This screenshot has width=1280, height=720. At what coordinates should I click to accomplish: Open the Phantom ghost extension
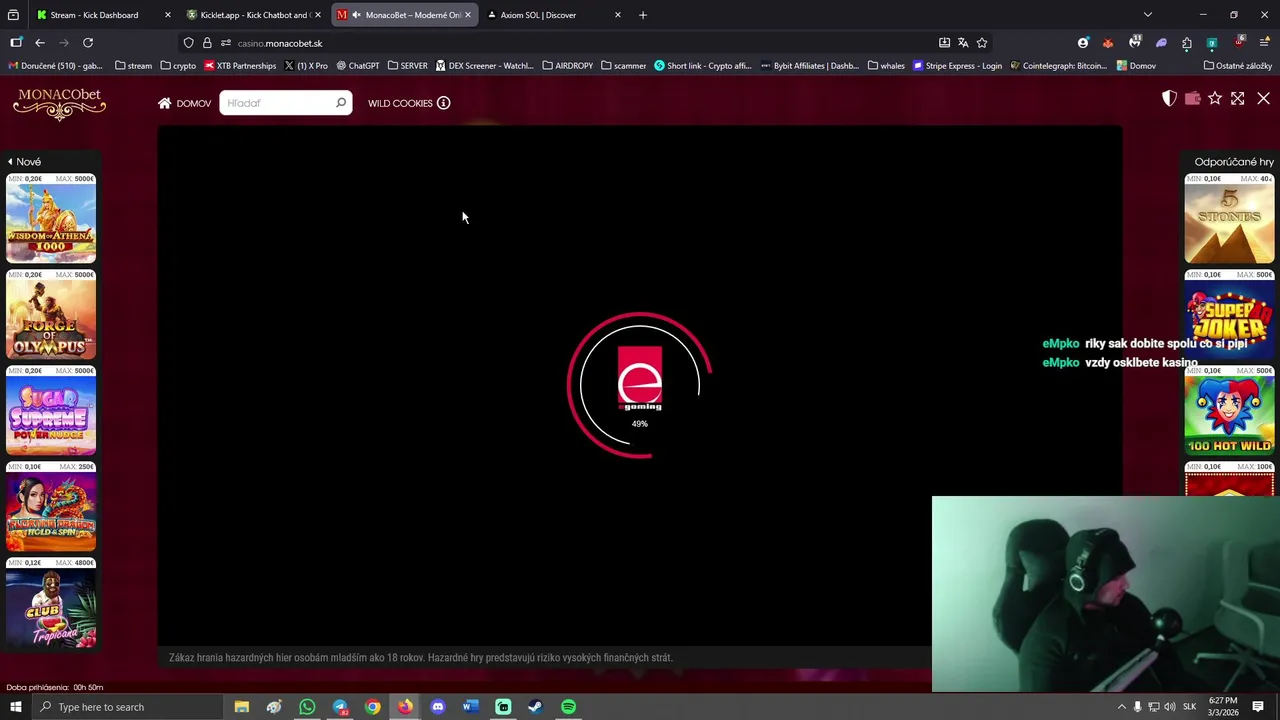coord(1161,43)
